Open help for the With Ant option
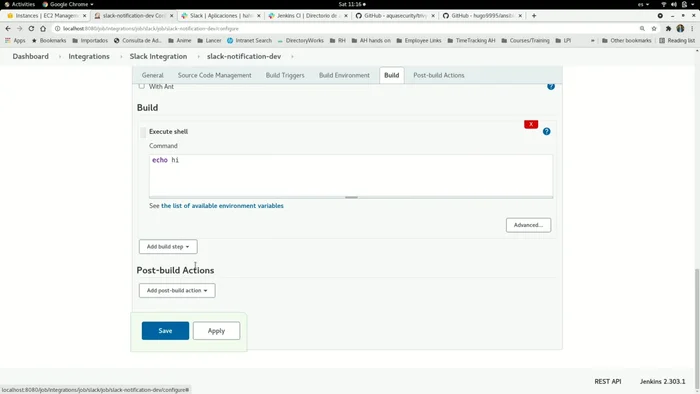The height and width of the screenshot is (394, 700). (551, 86)
